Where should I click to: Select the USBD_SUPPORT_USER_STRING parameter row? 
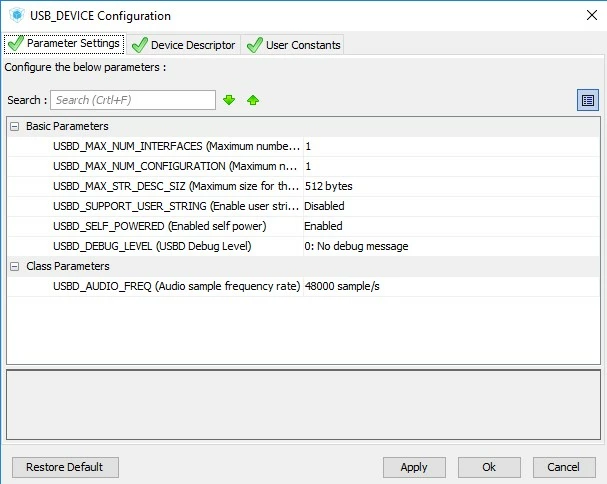click(304, 206)
